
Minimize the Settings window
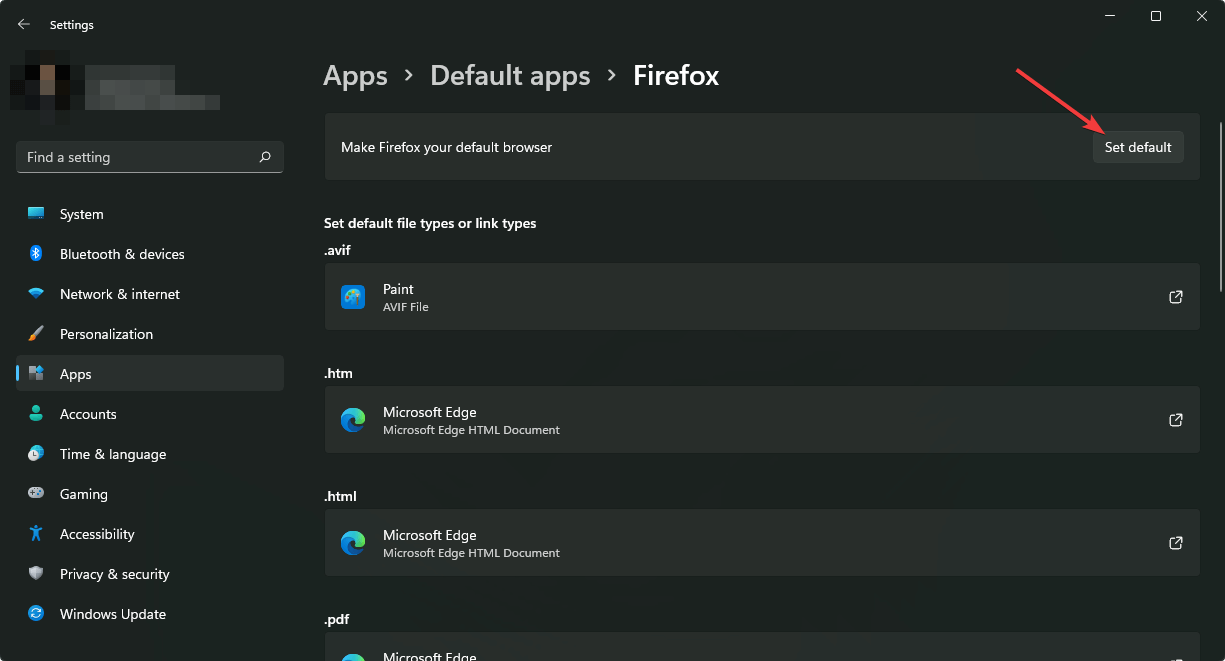[x=1109, y=16]
